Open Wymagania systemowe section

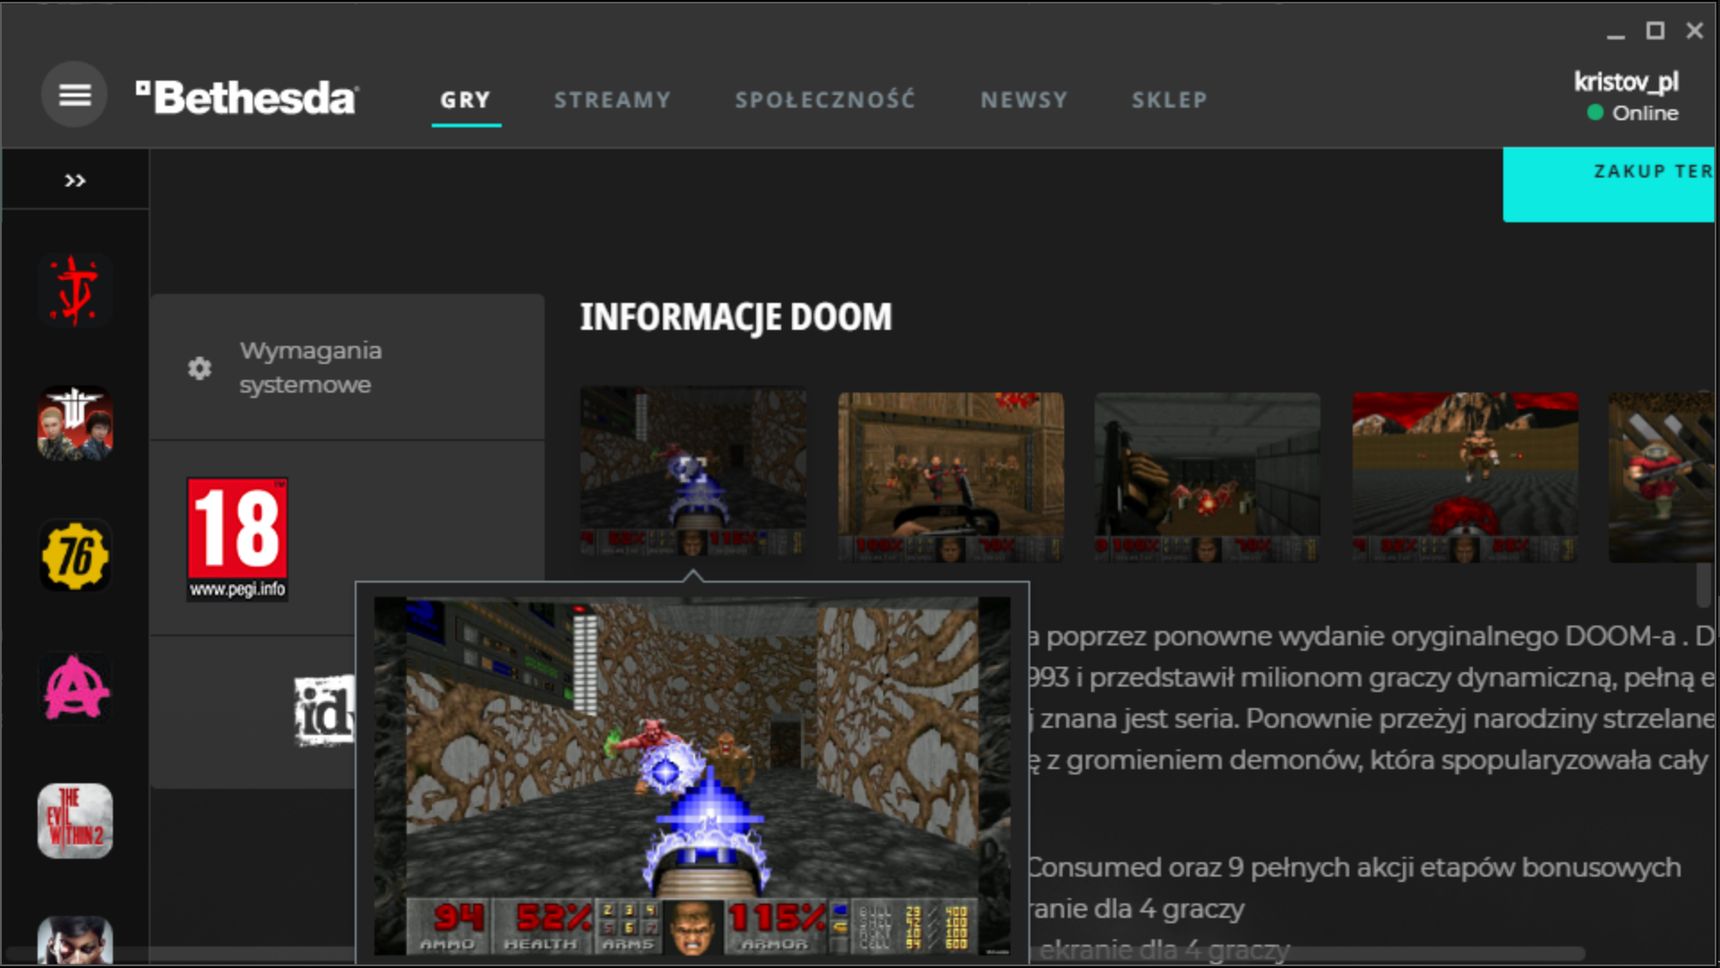pyautogui.click(x=347, y=367)
